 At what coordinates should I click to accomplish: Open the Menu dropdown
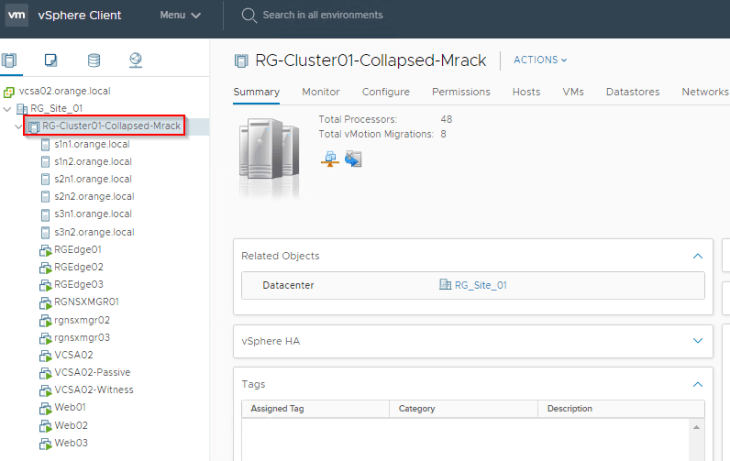180,15
